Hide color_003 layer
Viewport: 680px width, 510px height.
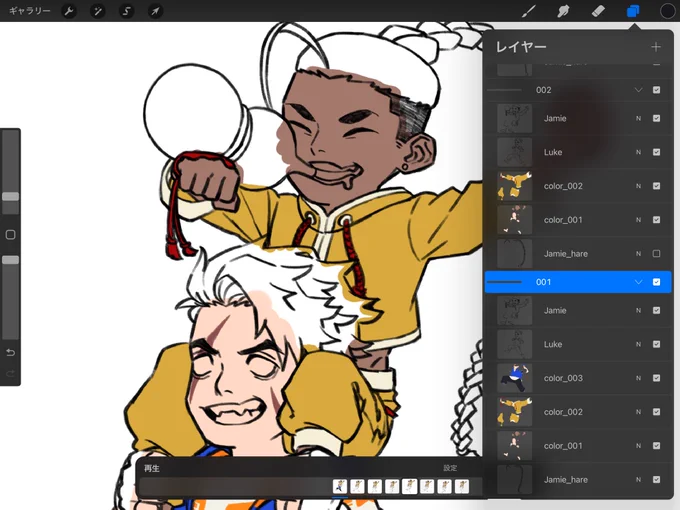(x=657, y=378)
